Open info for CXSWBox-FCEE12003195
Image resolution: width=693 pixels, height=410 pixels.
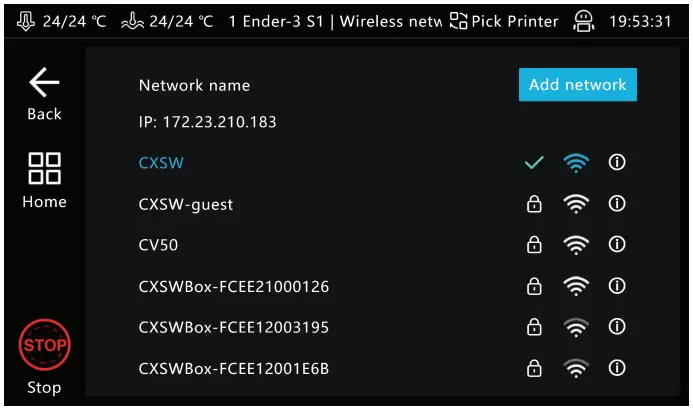click(x=617, y=327)
